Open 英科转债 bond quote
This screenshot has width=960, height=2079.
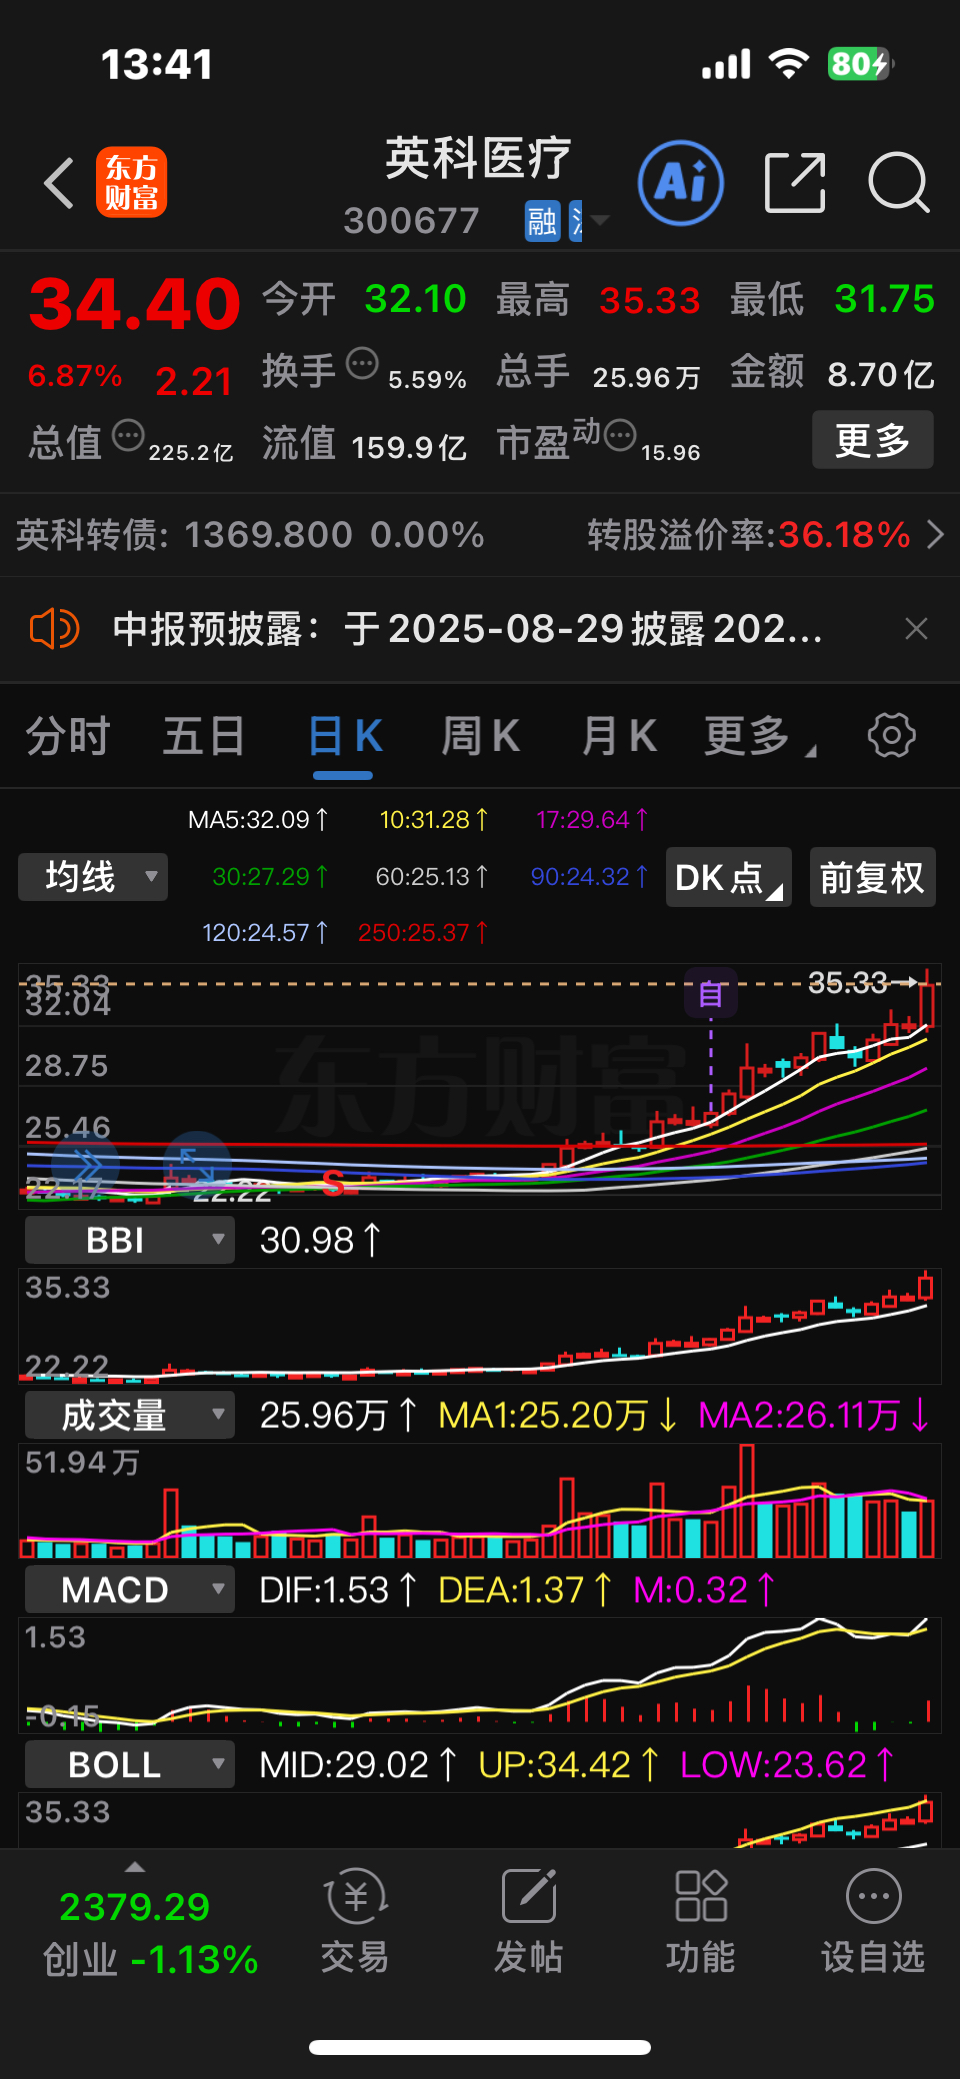pos(250,535)
